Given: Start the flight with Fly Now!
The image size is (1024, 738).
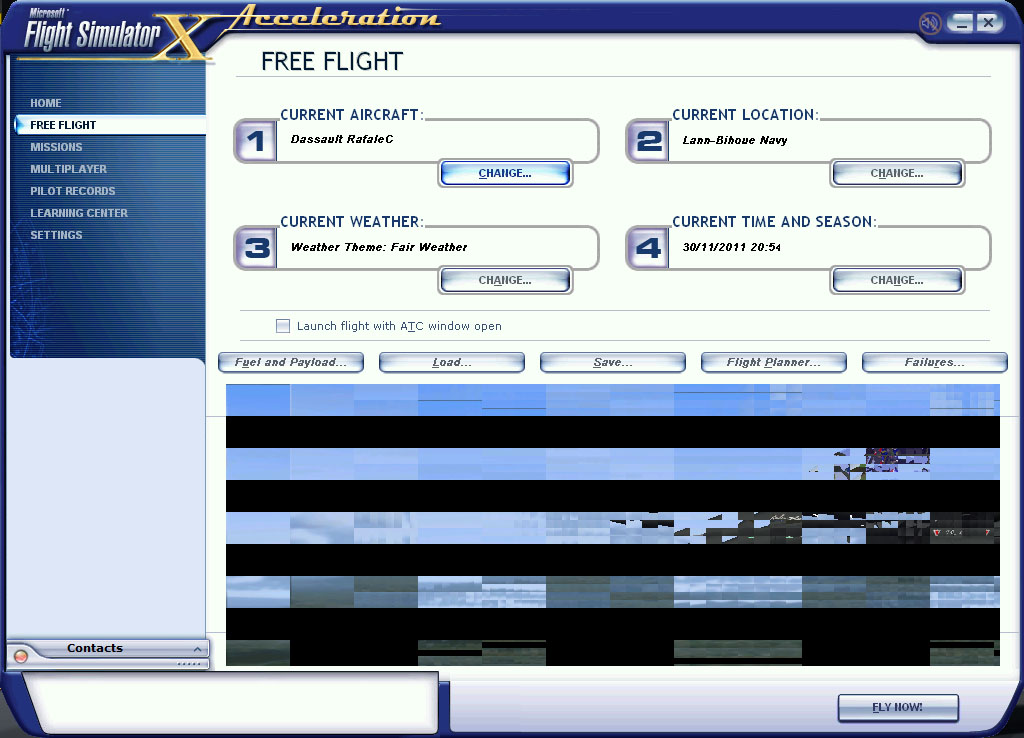Looking at the screenshot, I should pos(898,707).
